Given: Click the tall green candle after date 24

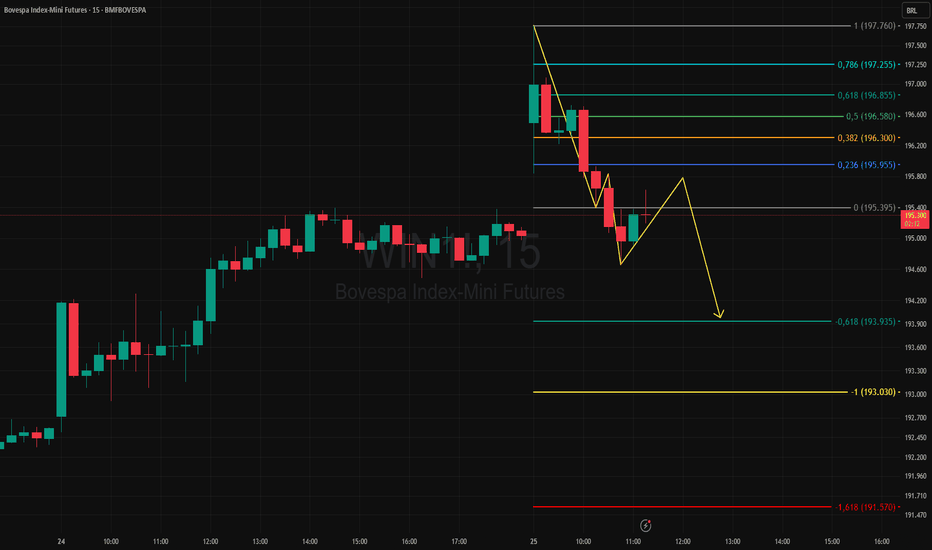Looking at the screenshot, I should [61, 360].
